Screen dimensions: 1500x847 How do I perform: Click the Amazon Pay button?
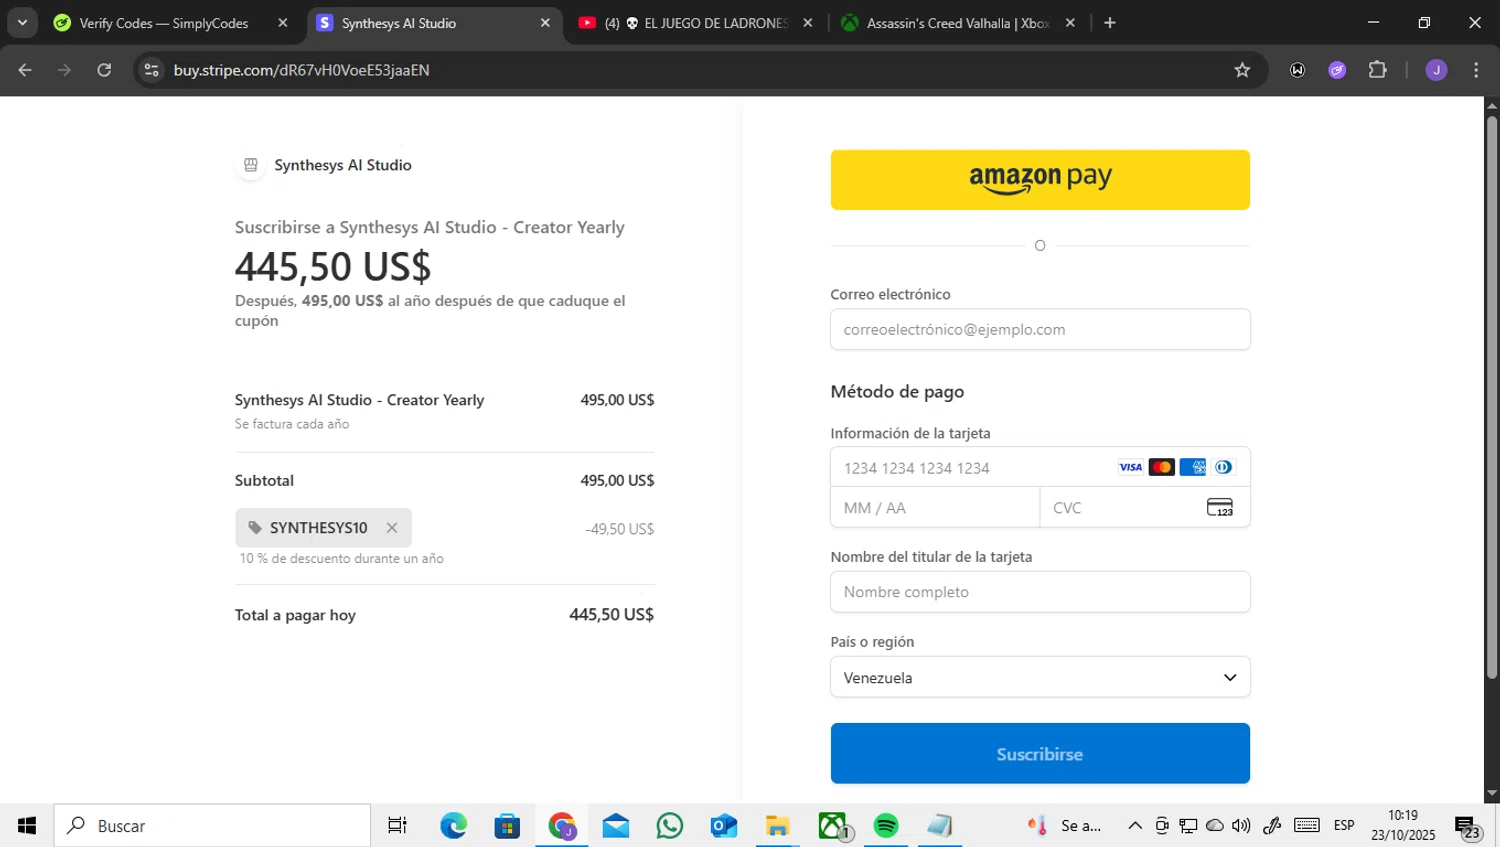coord(1040,180)
